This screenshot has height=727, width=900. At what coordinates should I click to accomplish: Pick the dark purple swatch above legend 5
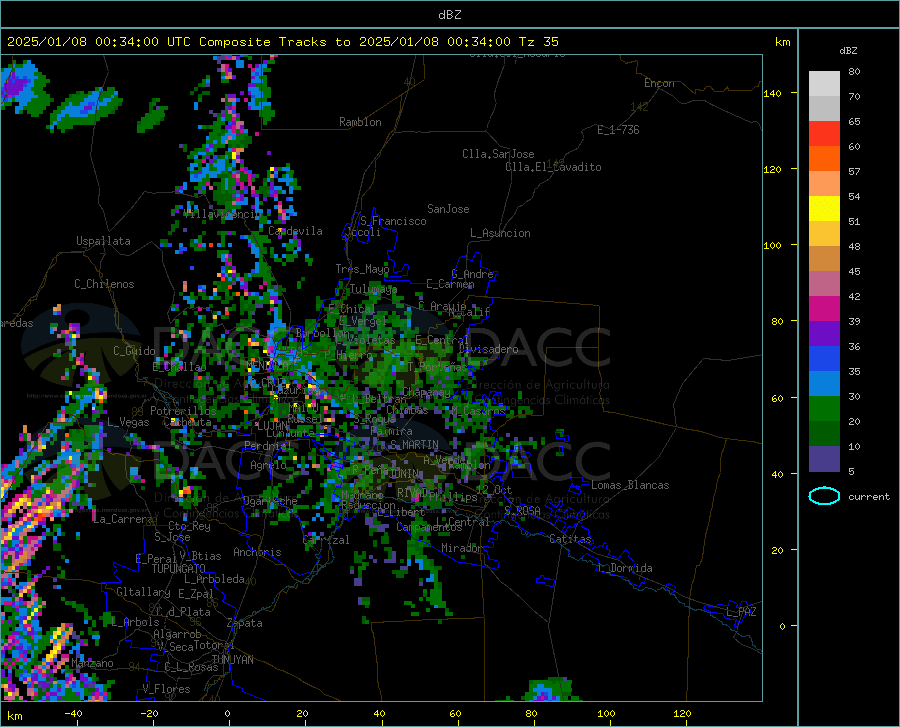[x=824, y=459]
